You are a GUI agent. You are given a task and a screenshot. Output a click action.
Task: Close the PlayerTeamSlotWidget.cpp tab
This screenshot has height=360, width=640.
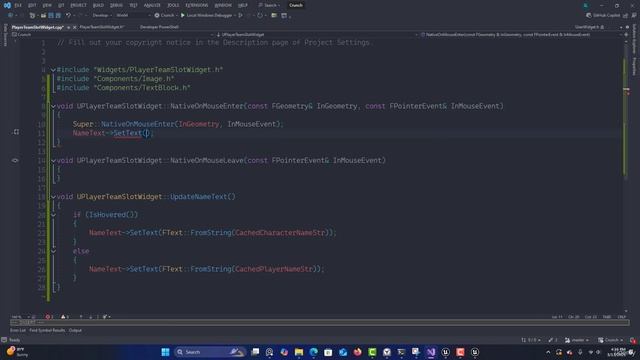[75, 27]
